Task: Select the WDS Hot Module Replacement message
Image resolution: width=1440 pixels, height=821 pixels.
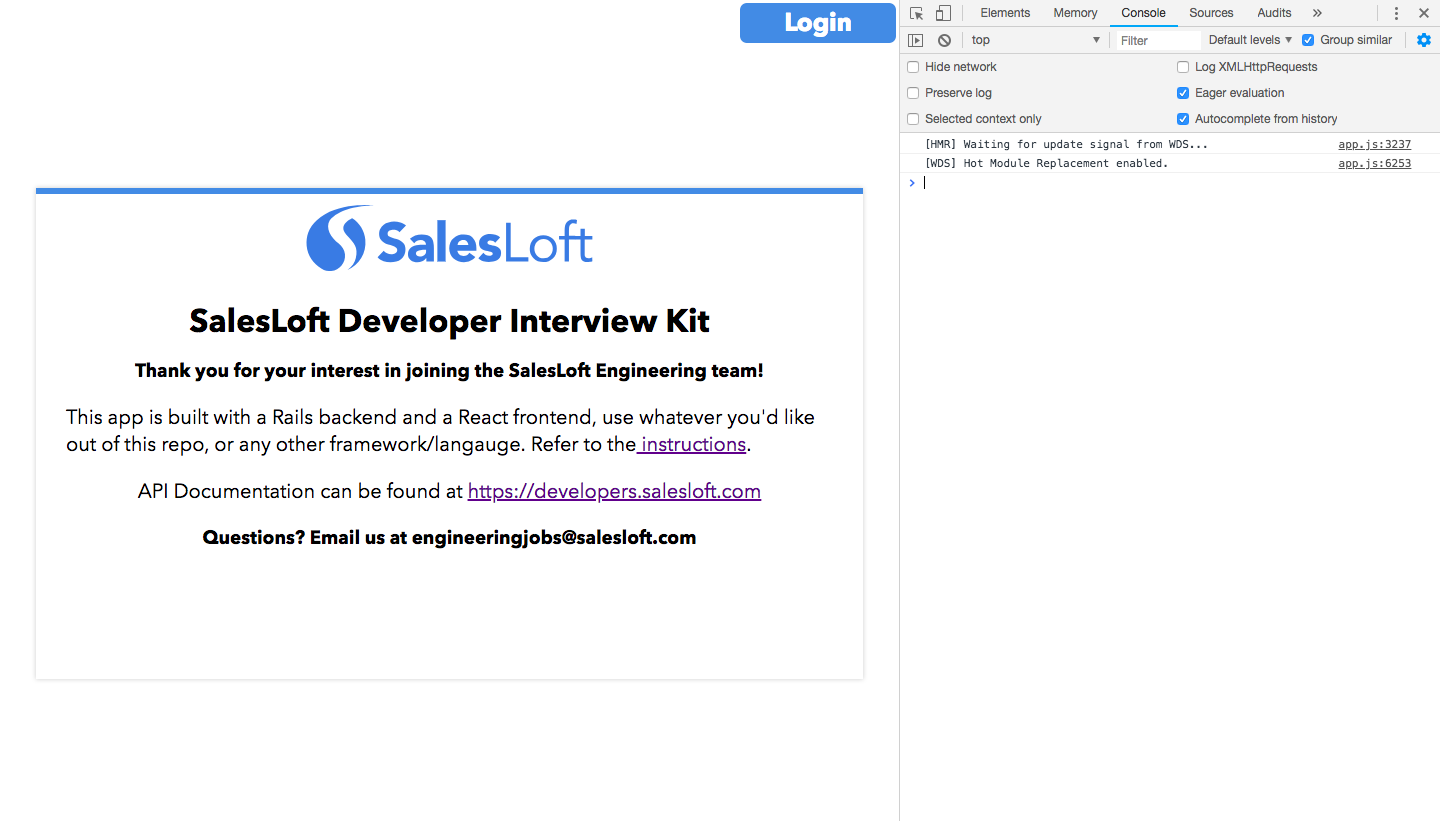Action: pos(1046,163)
